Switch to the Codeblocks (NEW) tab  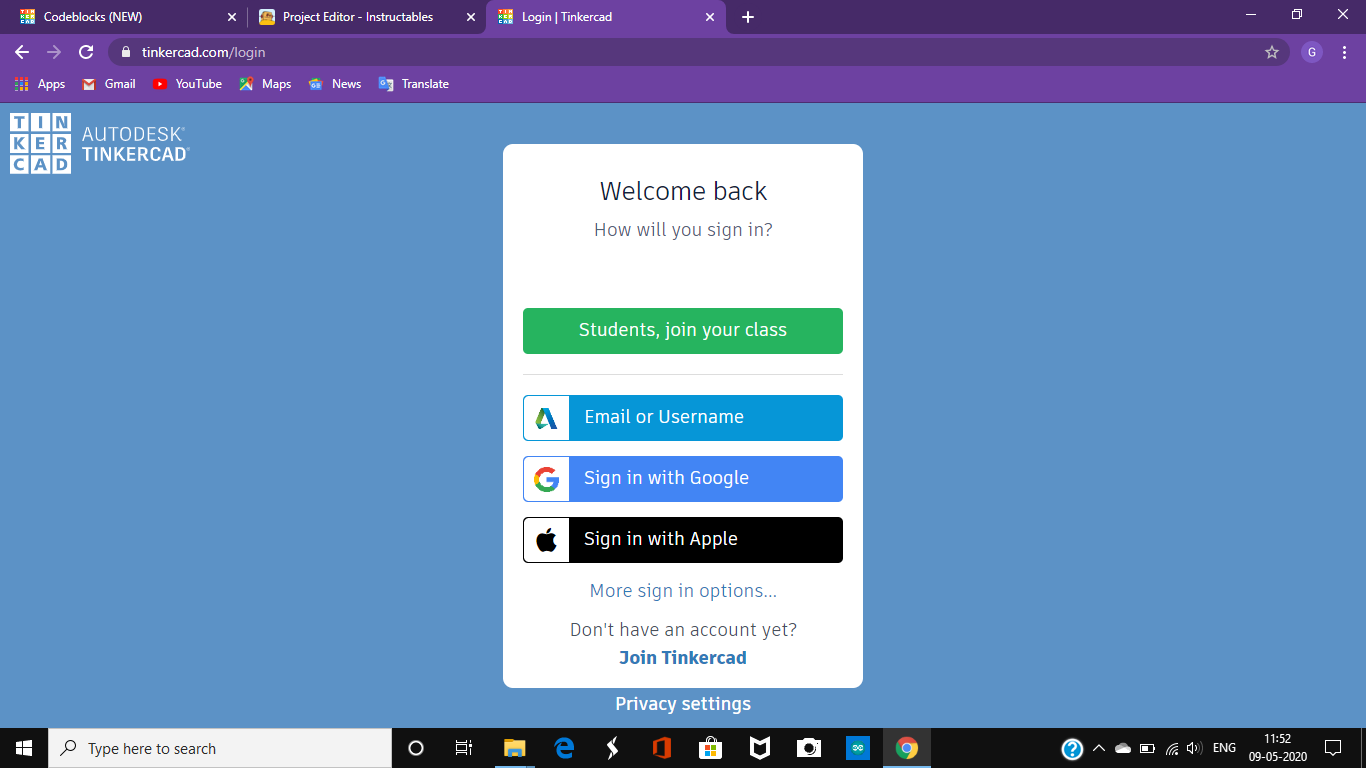coord(120,16)
